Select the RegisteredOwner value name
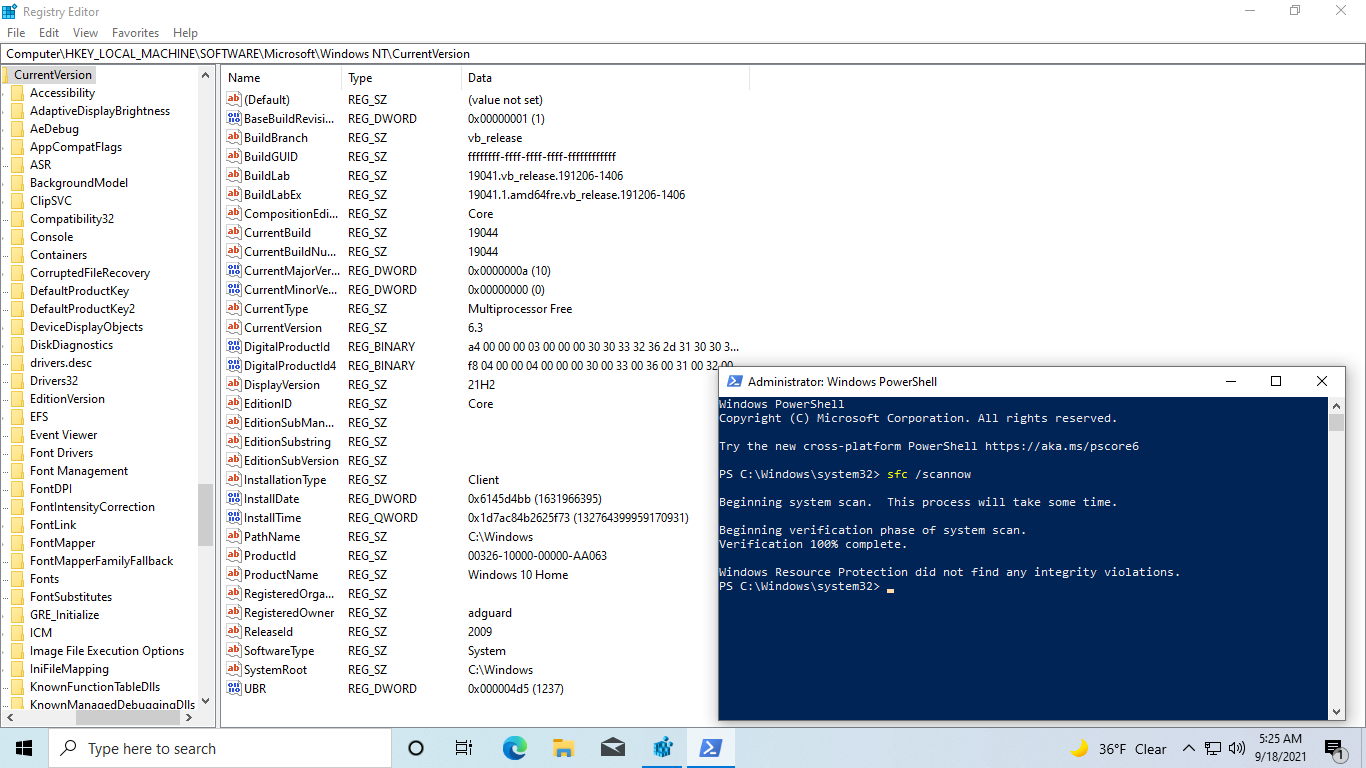This screenshot has width=1366, height=768. tap(289, 613)
